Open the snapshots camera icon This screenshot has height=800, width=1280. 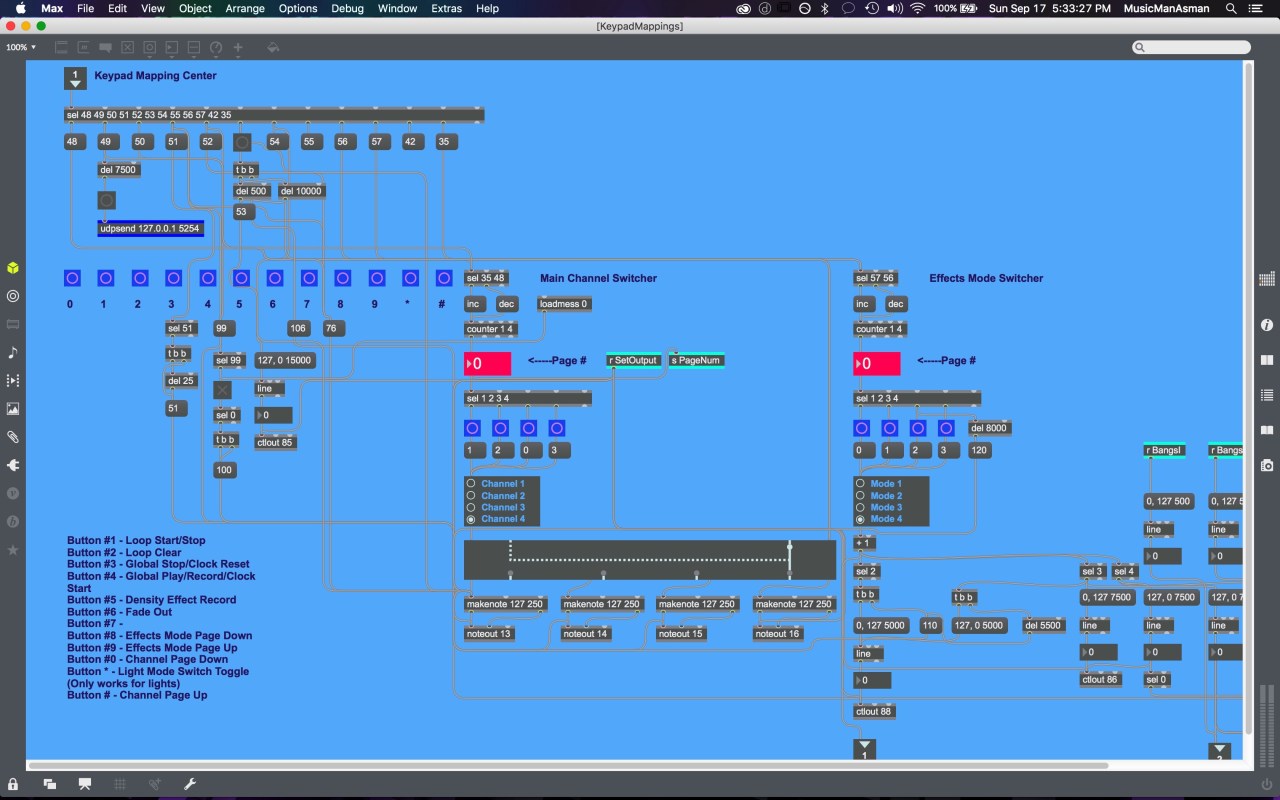point(1267,465)
